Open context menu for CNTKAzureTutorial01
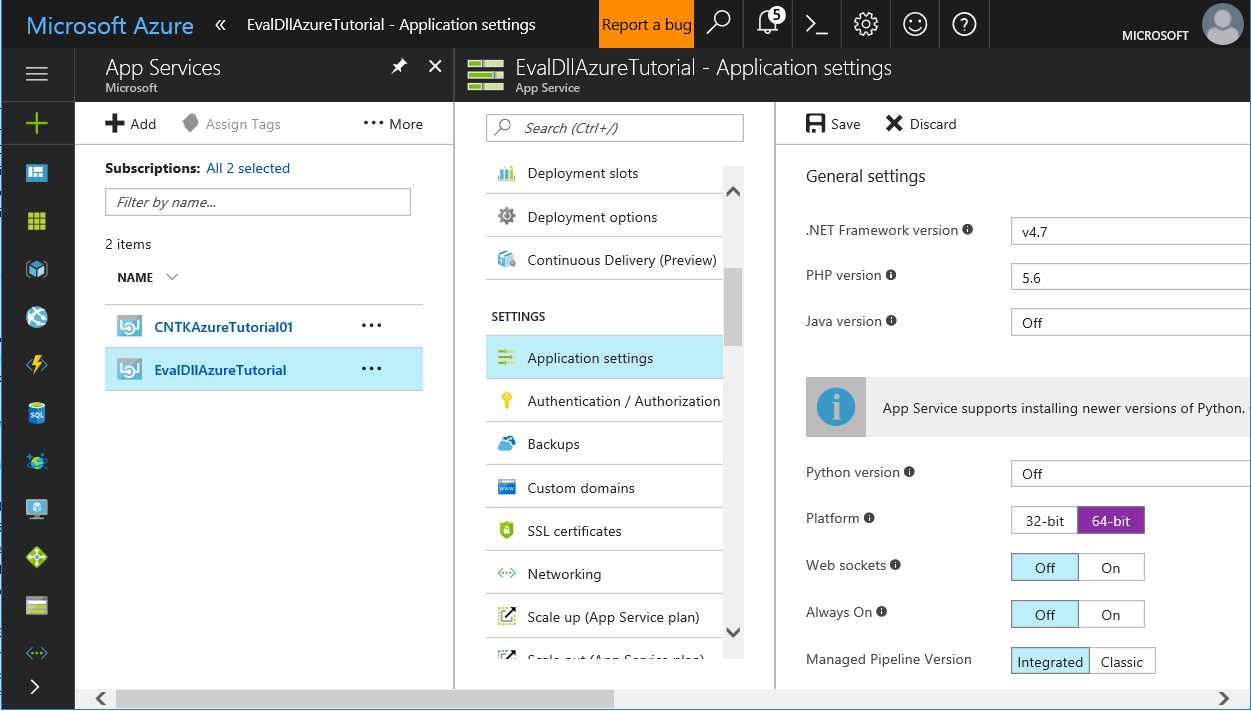The height and width of the screenshot is (711, 1251). (x=372, y=326)
